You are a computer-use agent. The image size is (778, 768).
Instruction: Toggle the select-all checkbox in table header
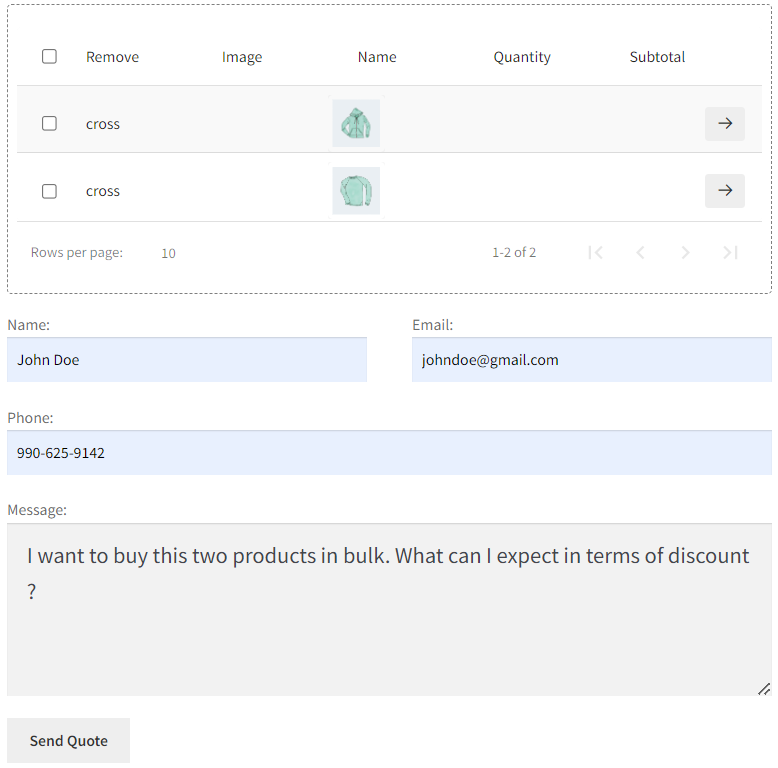[49, 57]
